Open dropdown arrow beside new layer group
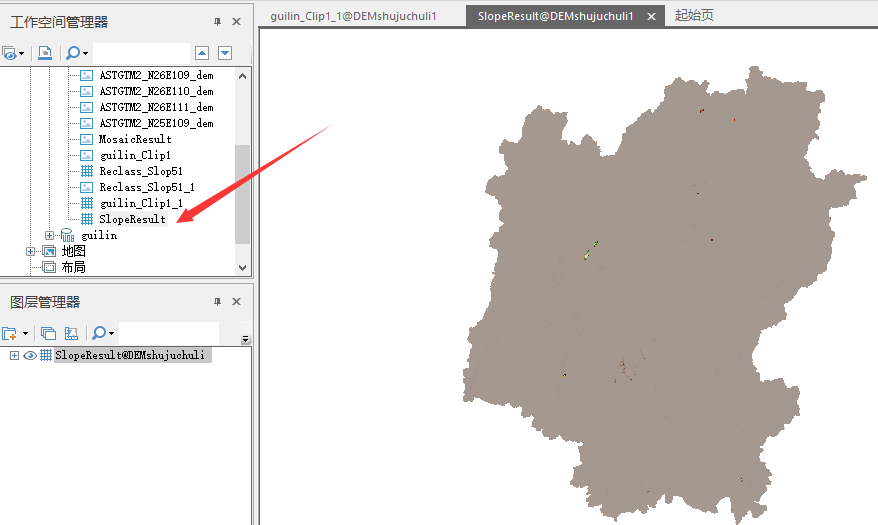The height and width of the screenshot is (525, 878). 25,334
